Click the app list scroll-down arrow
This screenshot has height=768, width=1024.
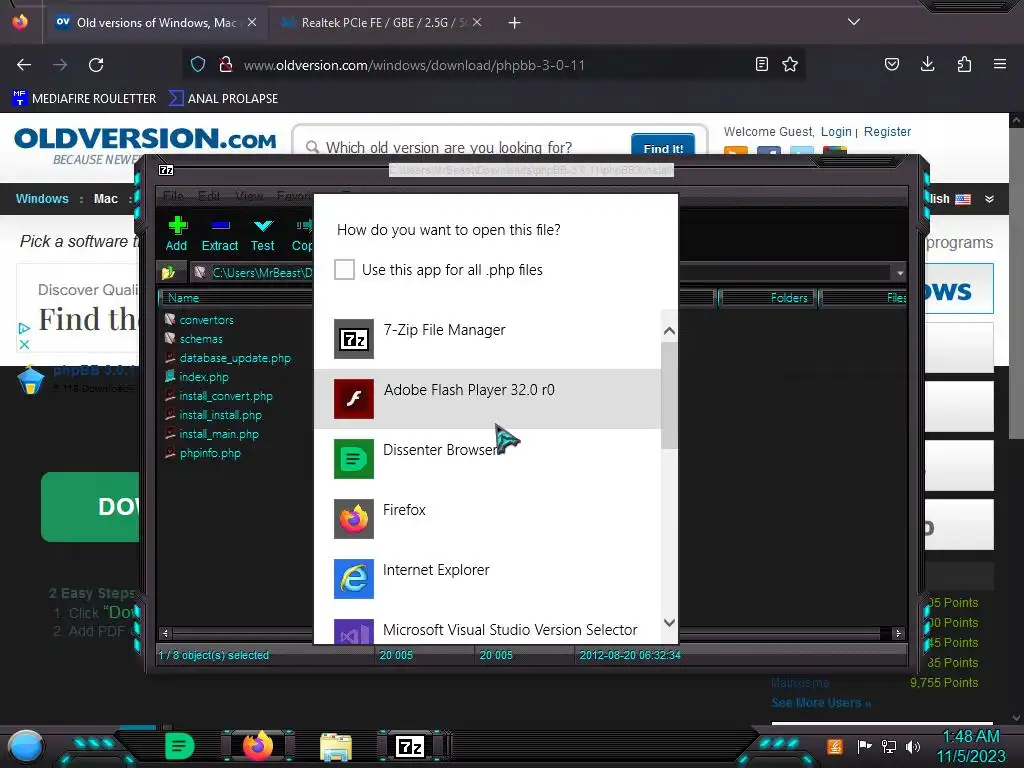click(x=669, y=622)
